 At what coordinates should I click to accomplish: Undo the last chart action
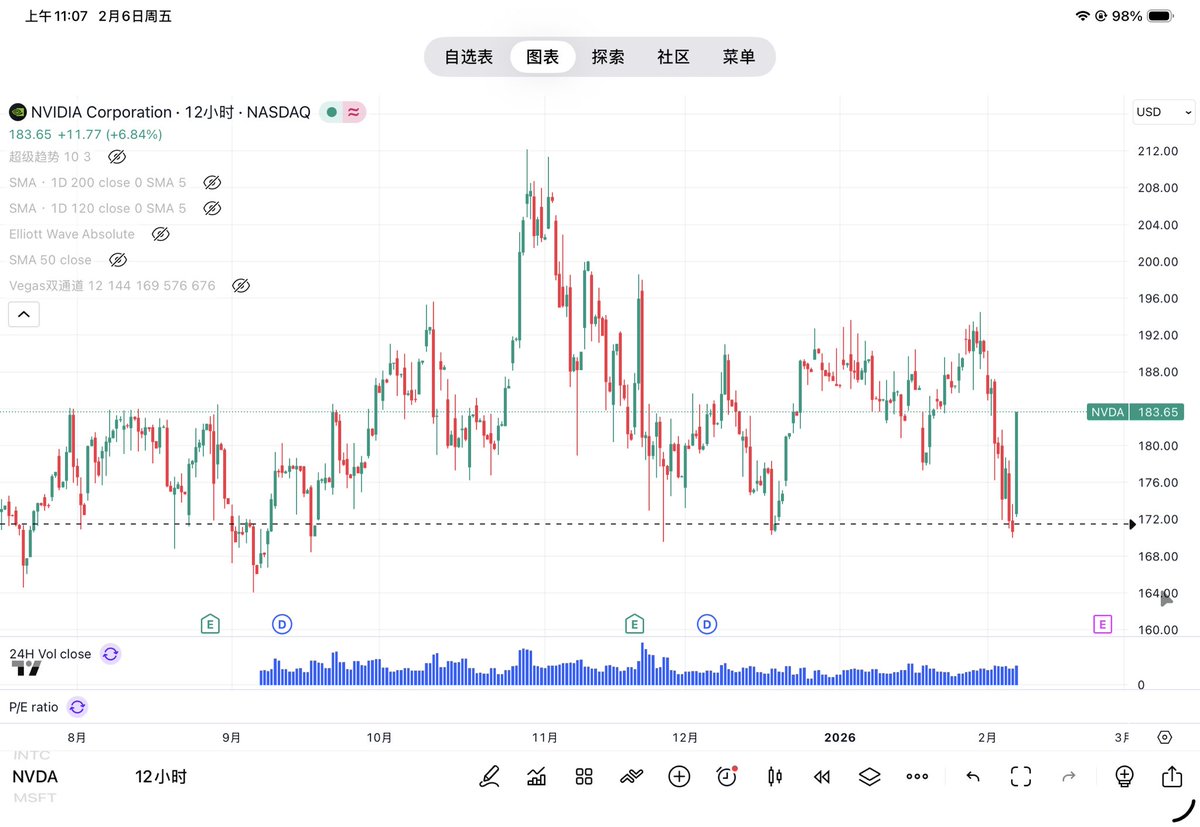click(972, 776)
